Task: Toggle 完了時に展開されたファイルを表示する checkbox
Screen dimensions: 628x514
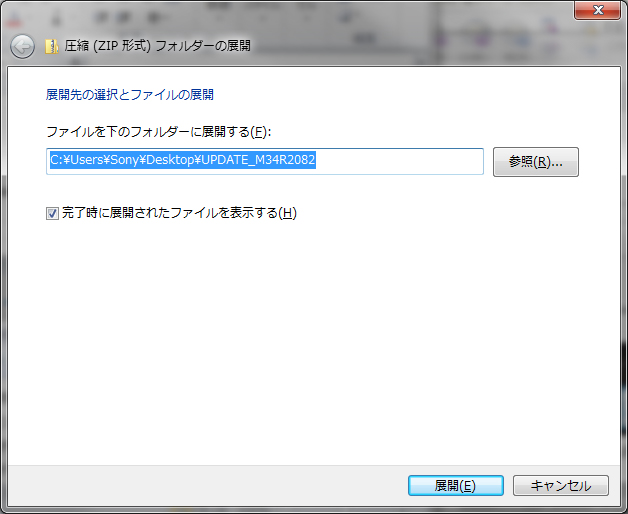Action: click(x=53, y=213)
